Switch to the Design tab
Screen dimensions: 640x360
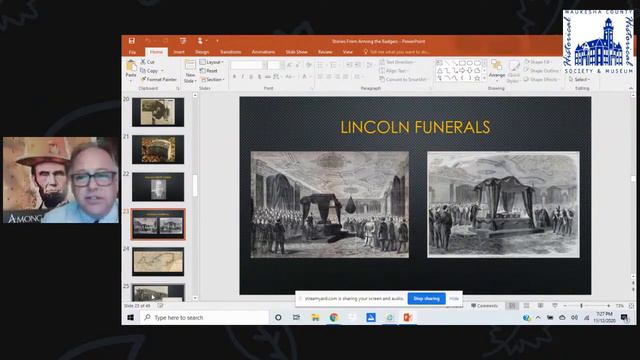pos(202,52)
